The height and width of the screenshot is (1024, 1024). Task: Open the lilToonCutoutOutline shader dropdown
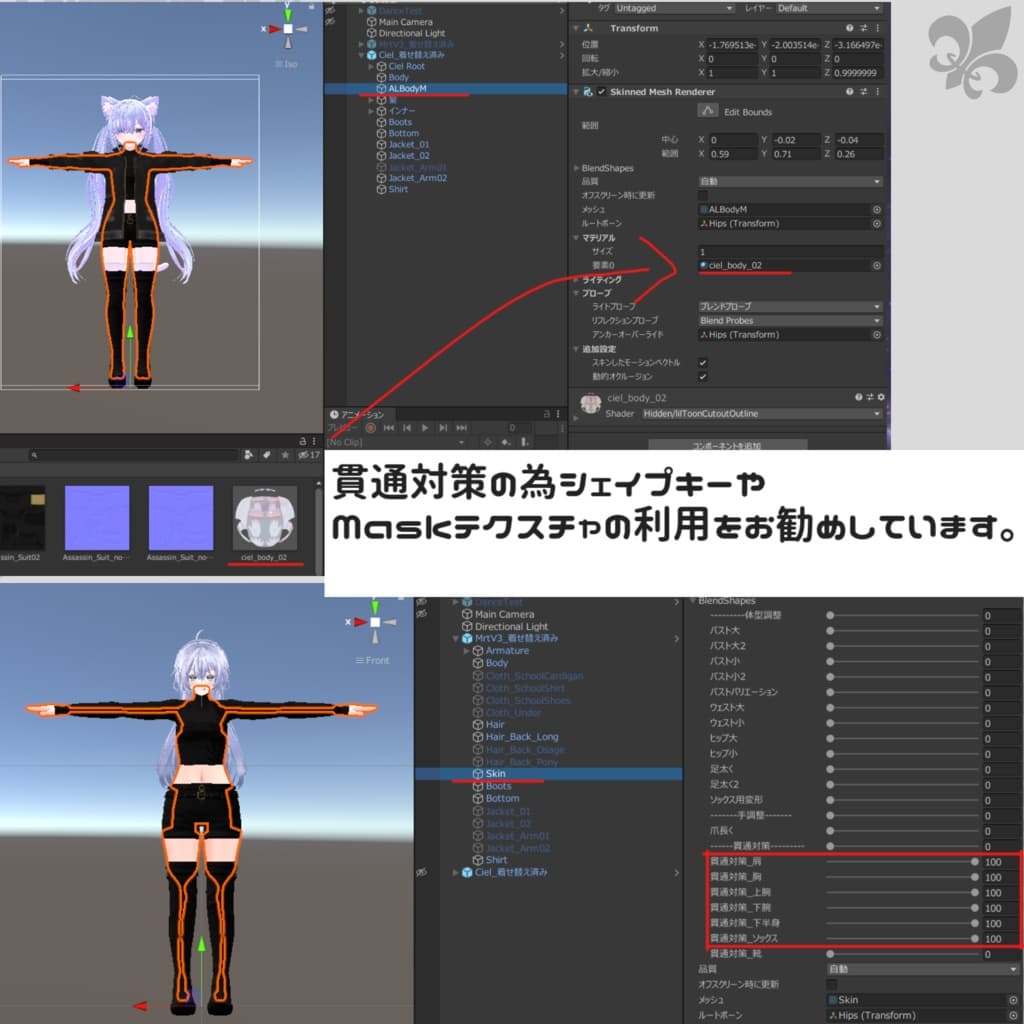(762, 413)
